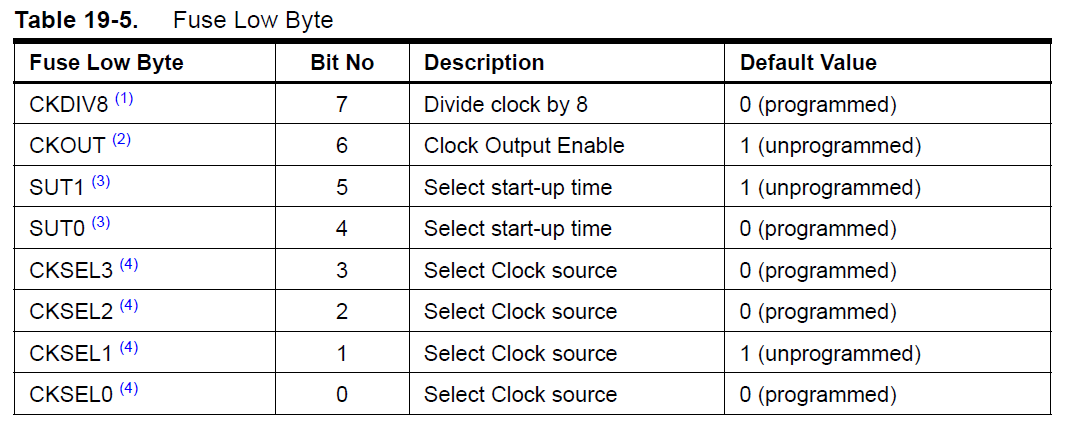1067x431 pixels.
Task: Click the footnote 4 link beside CKSEL0
Action: point(129,389)
